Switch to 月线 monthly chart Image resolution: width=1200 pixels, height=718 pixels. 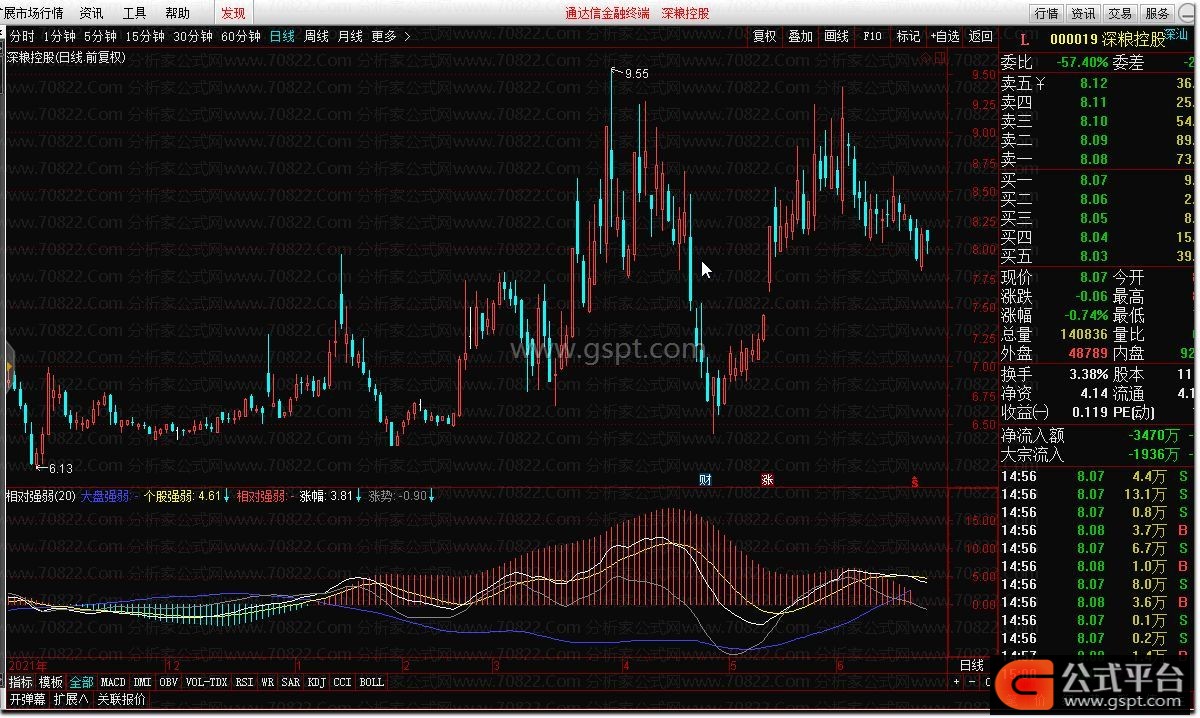(350, 36)
